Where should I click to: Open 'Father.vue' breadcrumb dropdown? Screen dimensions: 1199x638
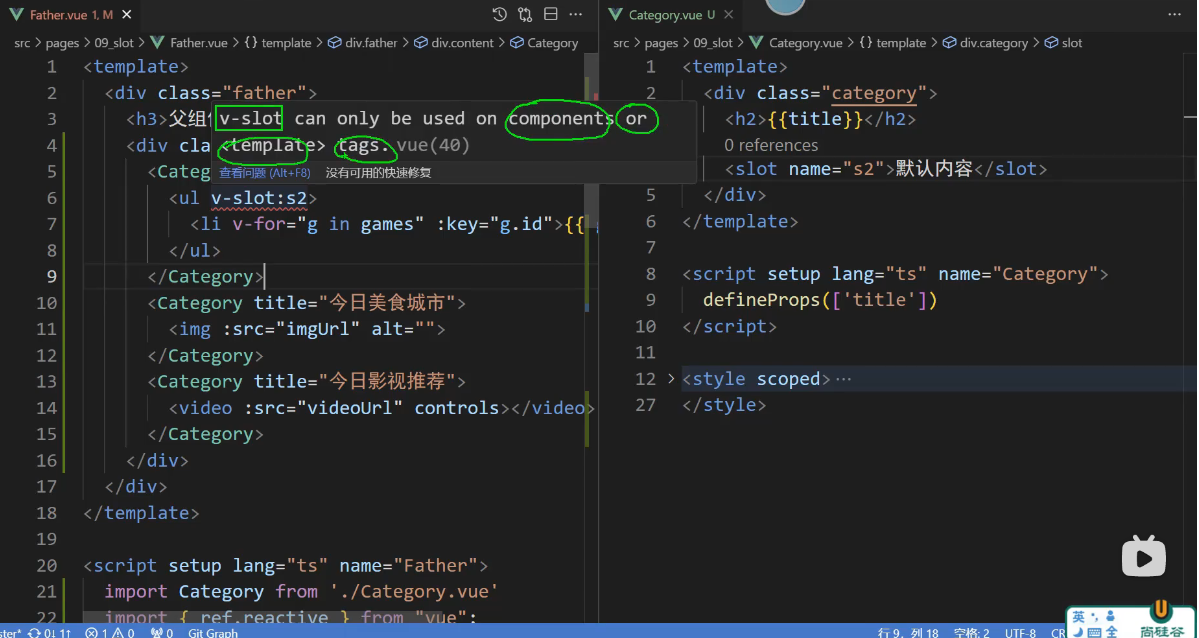198,43
